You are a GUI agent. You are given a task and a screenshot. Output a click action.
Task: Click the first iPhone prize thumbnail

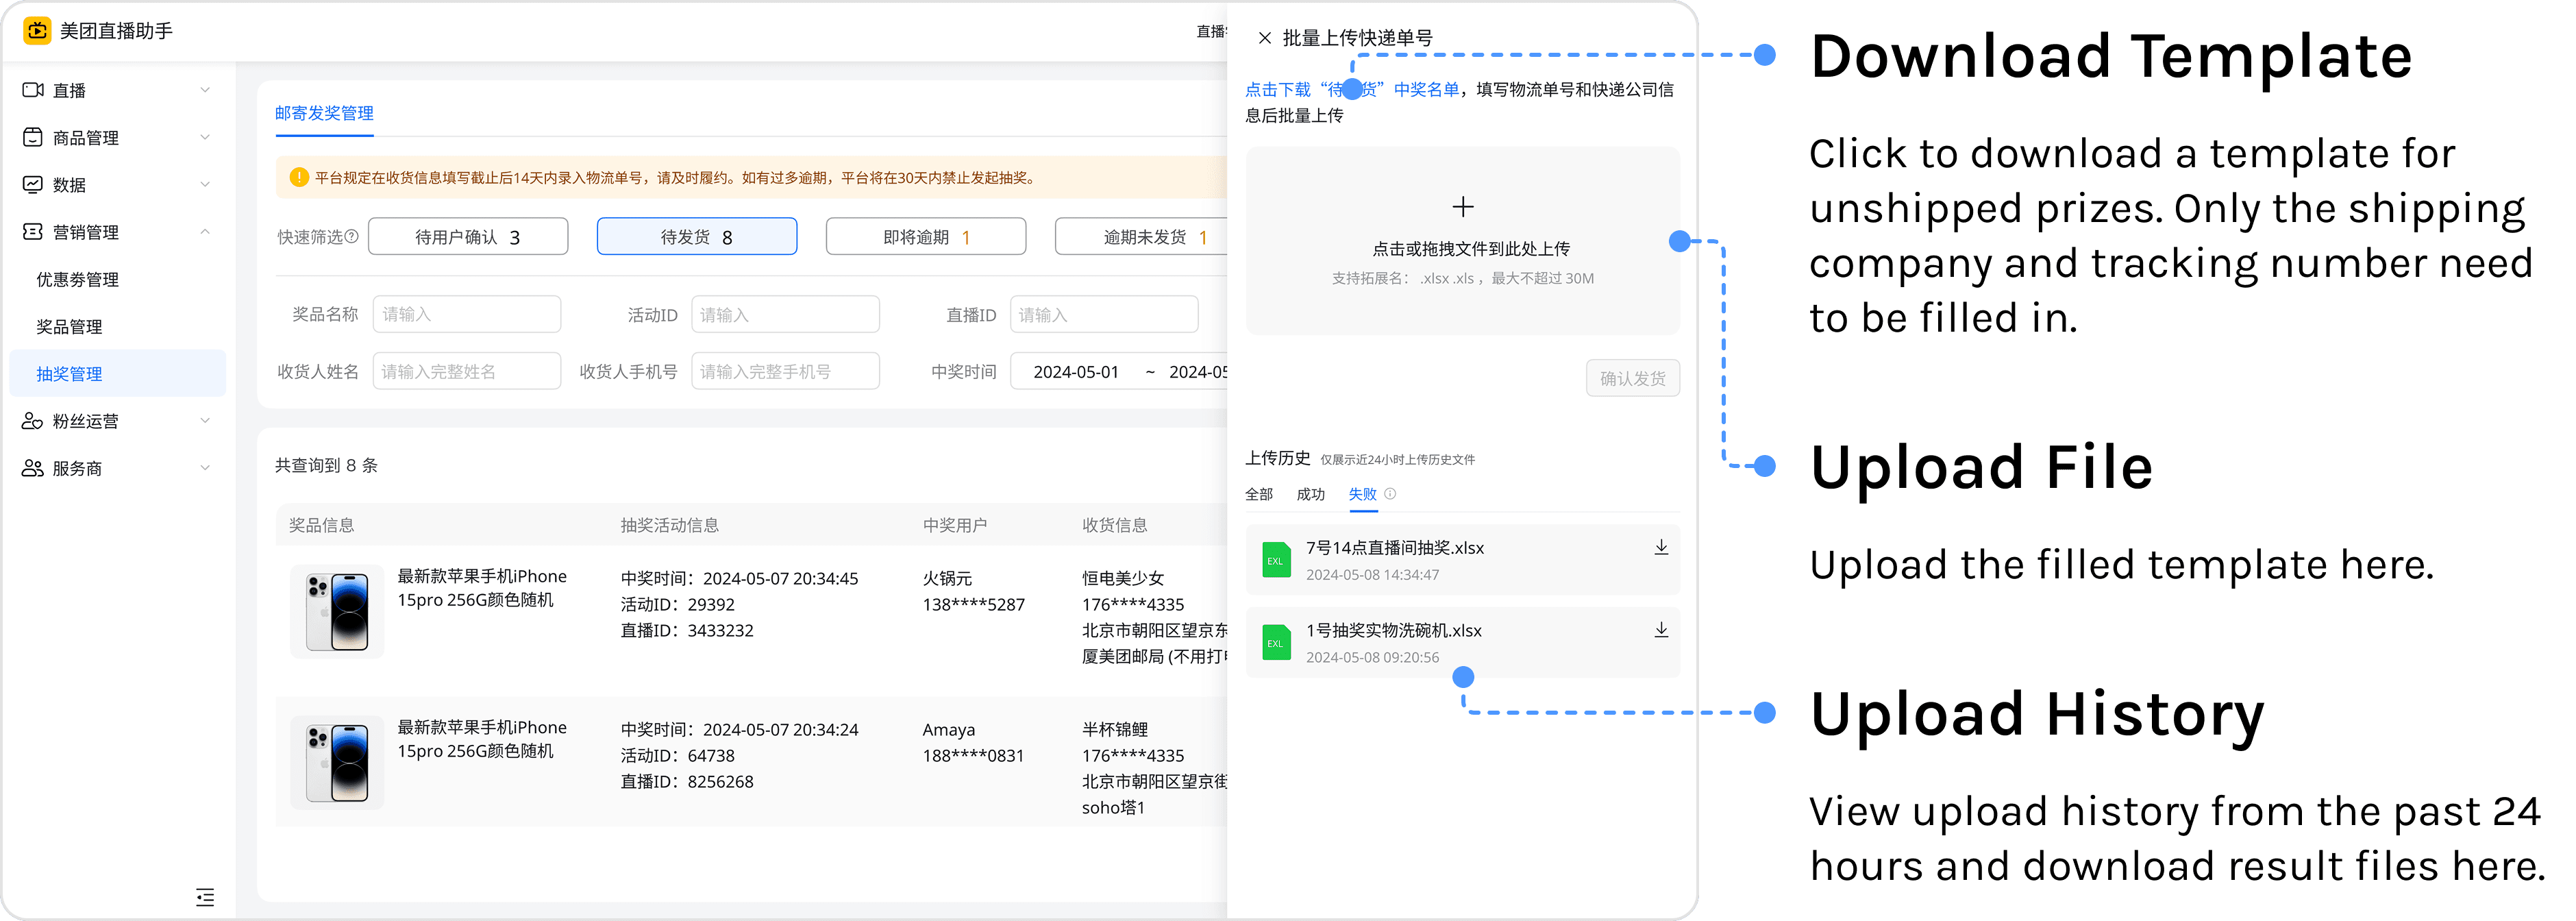pos(337,611)
